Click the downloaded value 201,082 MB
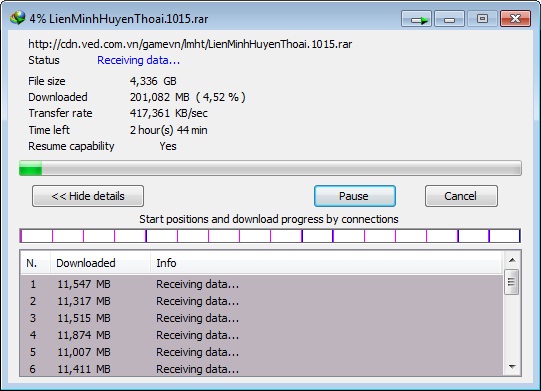This screenshot has height=391, width=541. [159, 97]
